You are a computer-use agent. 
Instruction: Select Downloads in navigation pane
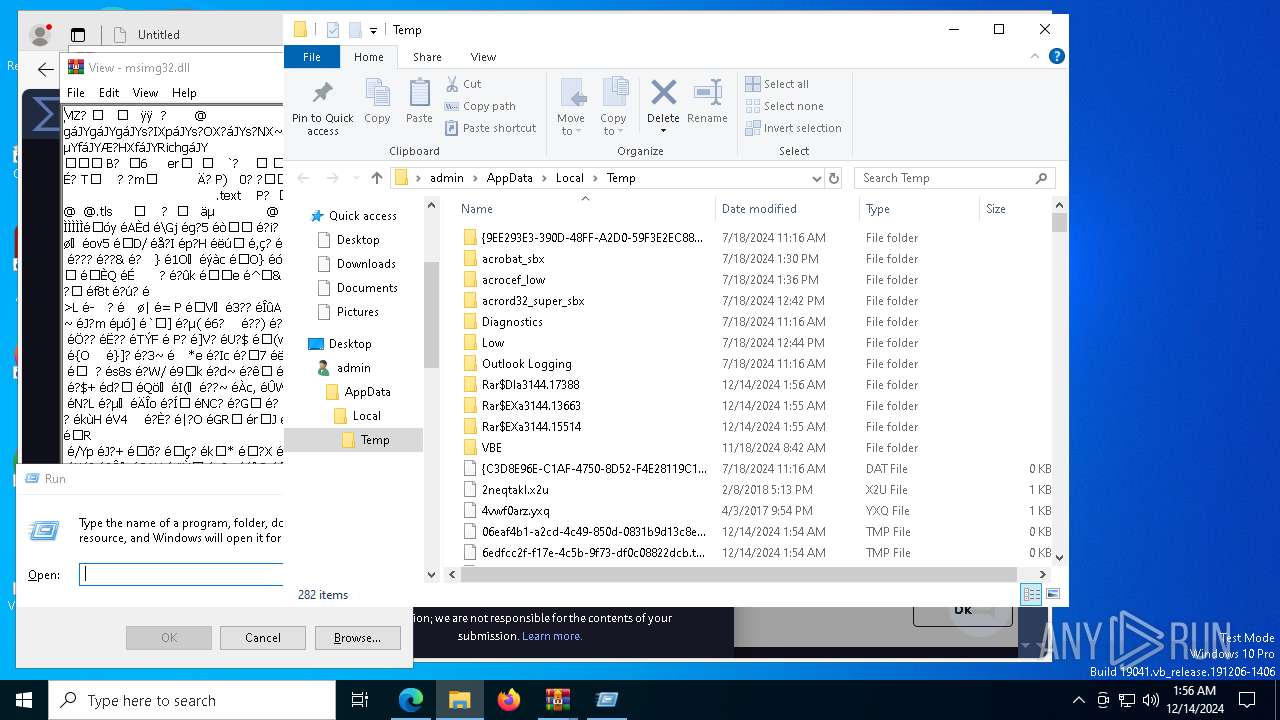coord(366,264)
